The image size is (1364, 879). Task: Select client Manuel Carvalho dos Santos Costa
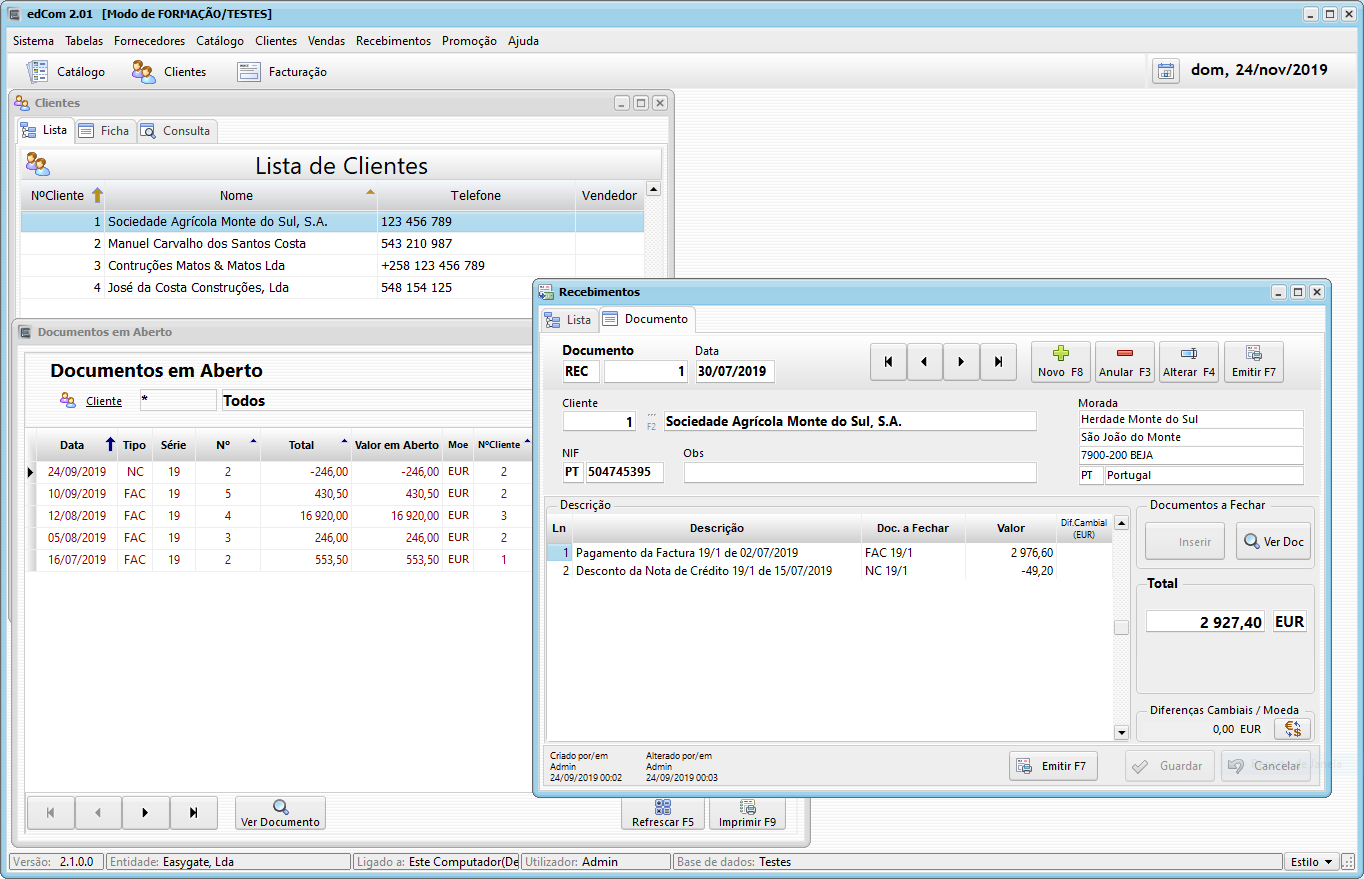point(332,243)
